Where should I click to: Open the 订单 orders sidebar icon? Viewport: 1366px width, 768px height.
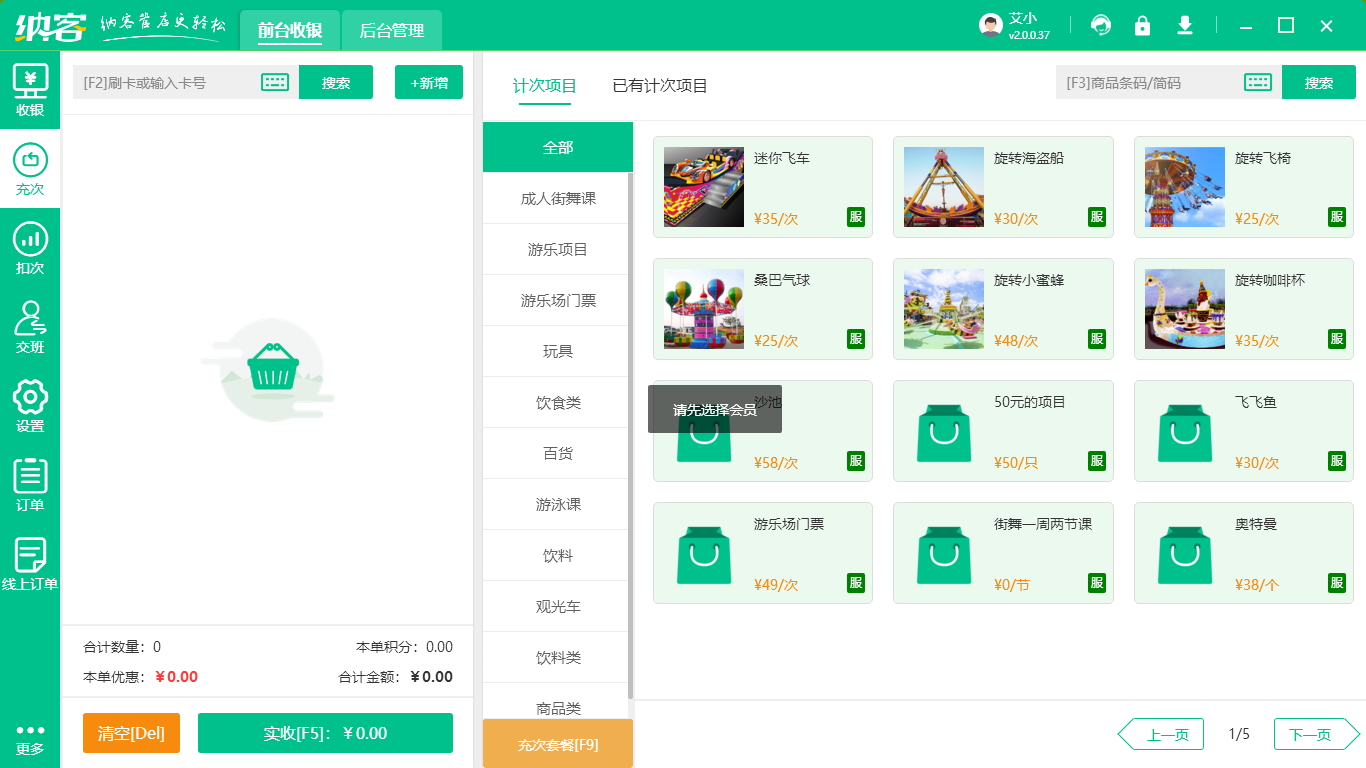point(30,485)
